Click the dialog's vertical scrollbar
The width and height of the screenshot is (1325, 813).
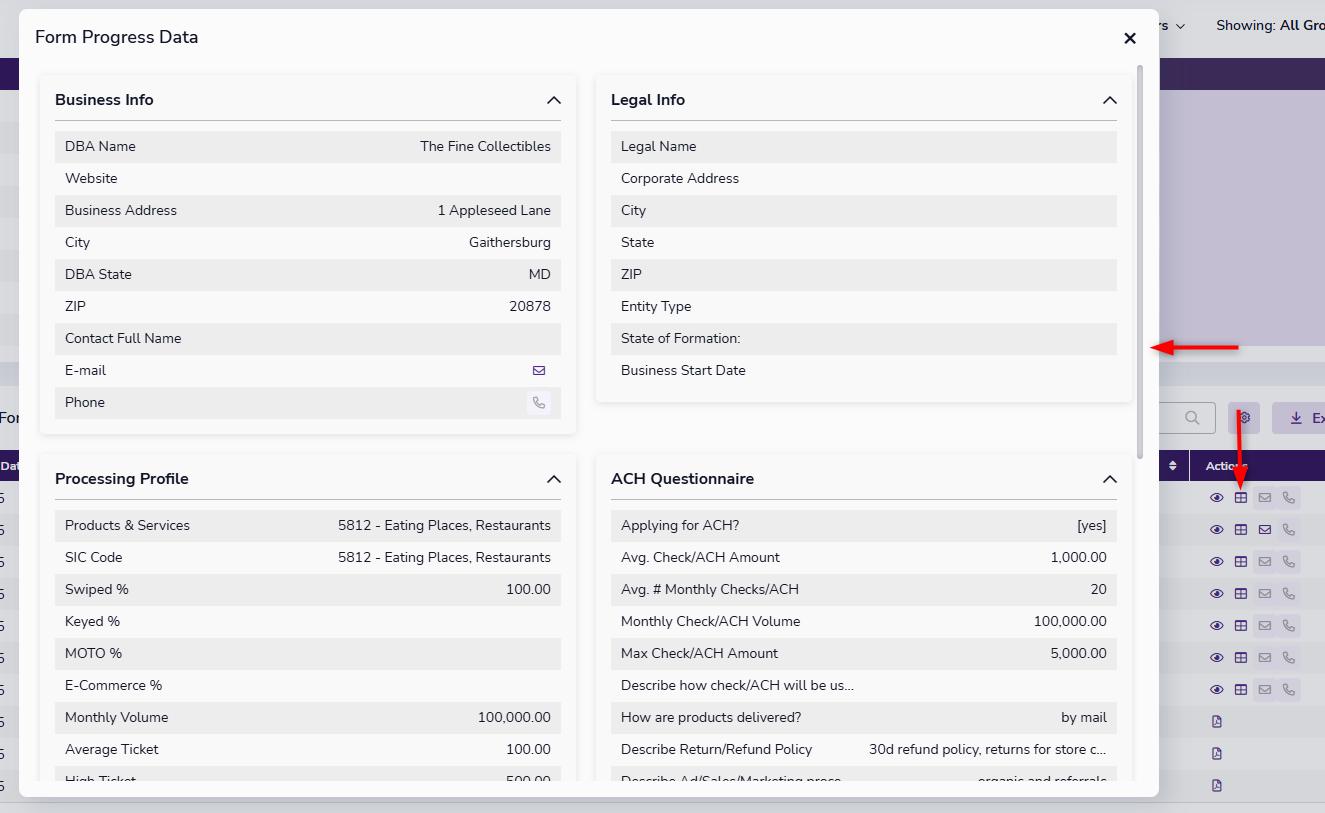pyautogui.click(x=1140, y=260)
